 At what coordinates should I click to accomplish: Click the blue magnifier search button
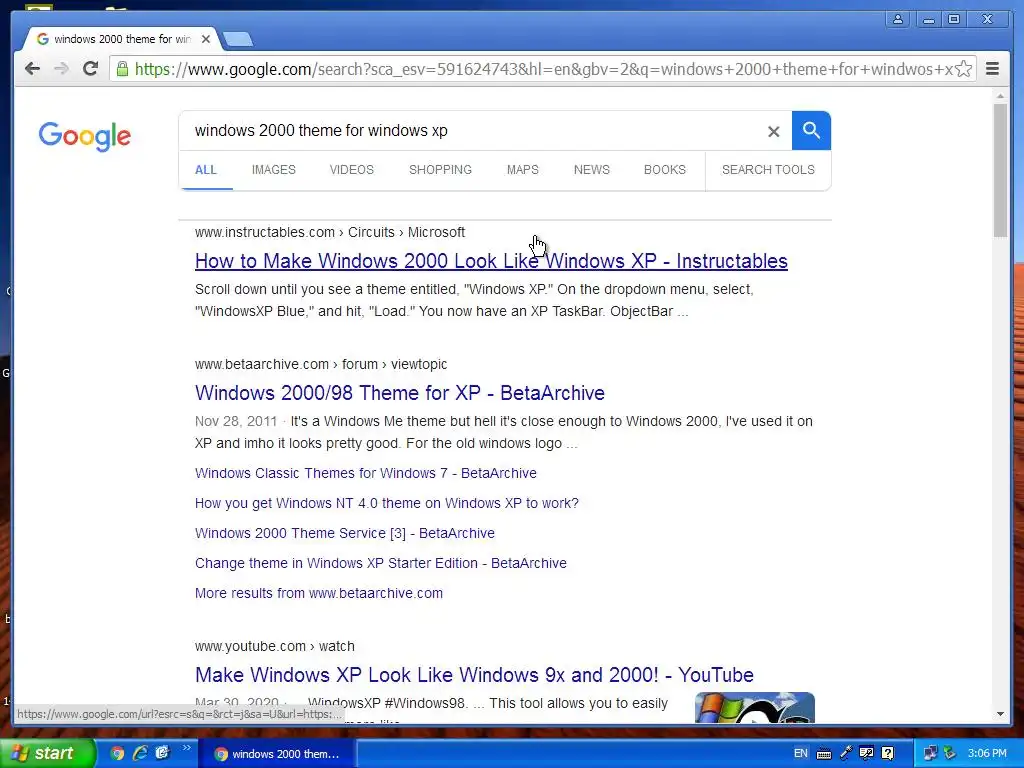point(811,131)
